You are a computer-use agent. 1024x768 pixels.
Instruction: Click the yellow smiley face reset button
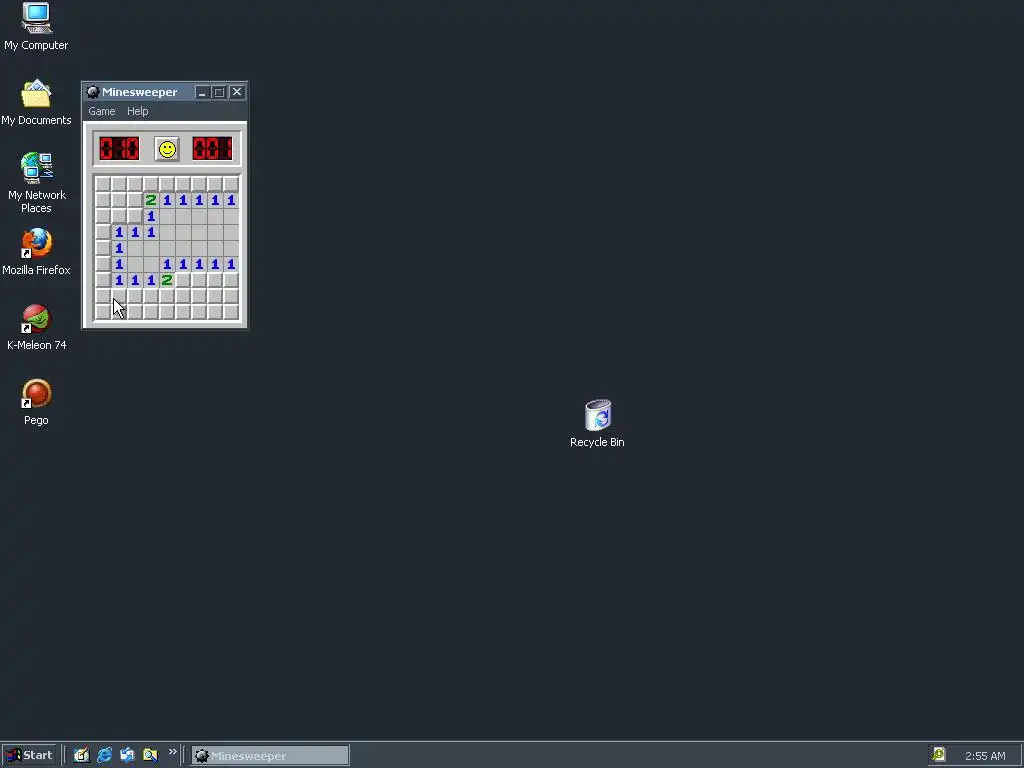coord(167,149)
